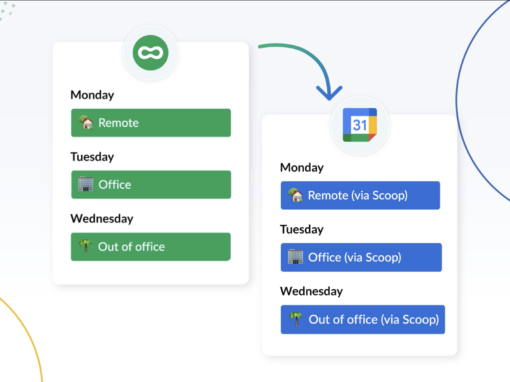Image resolution: width=510 pixels, height=382 pixels.
Task: Click Tuesday label in the calendar card
Action: tap(302, 229)
